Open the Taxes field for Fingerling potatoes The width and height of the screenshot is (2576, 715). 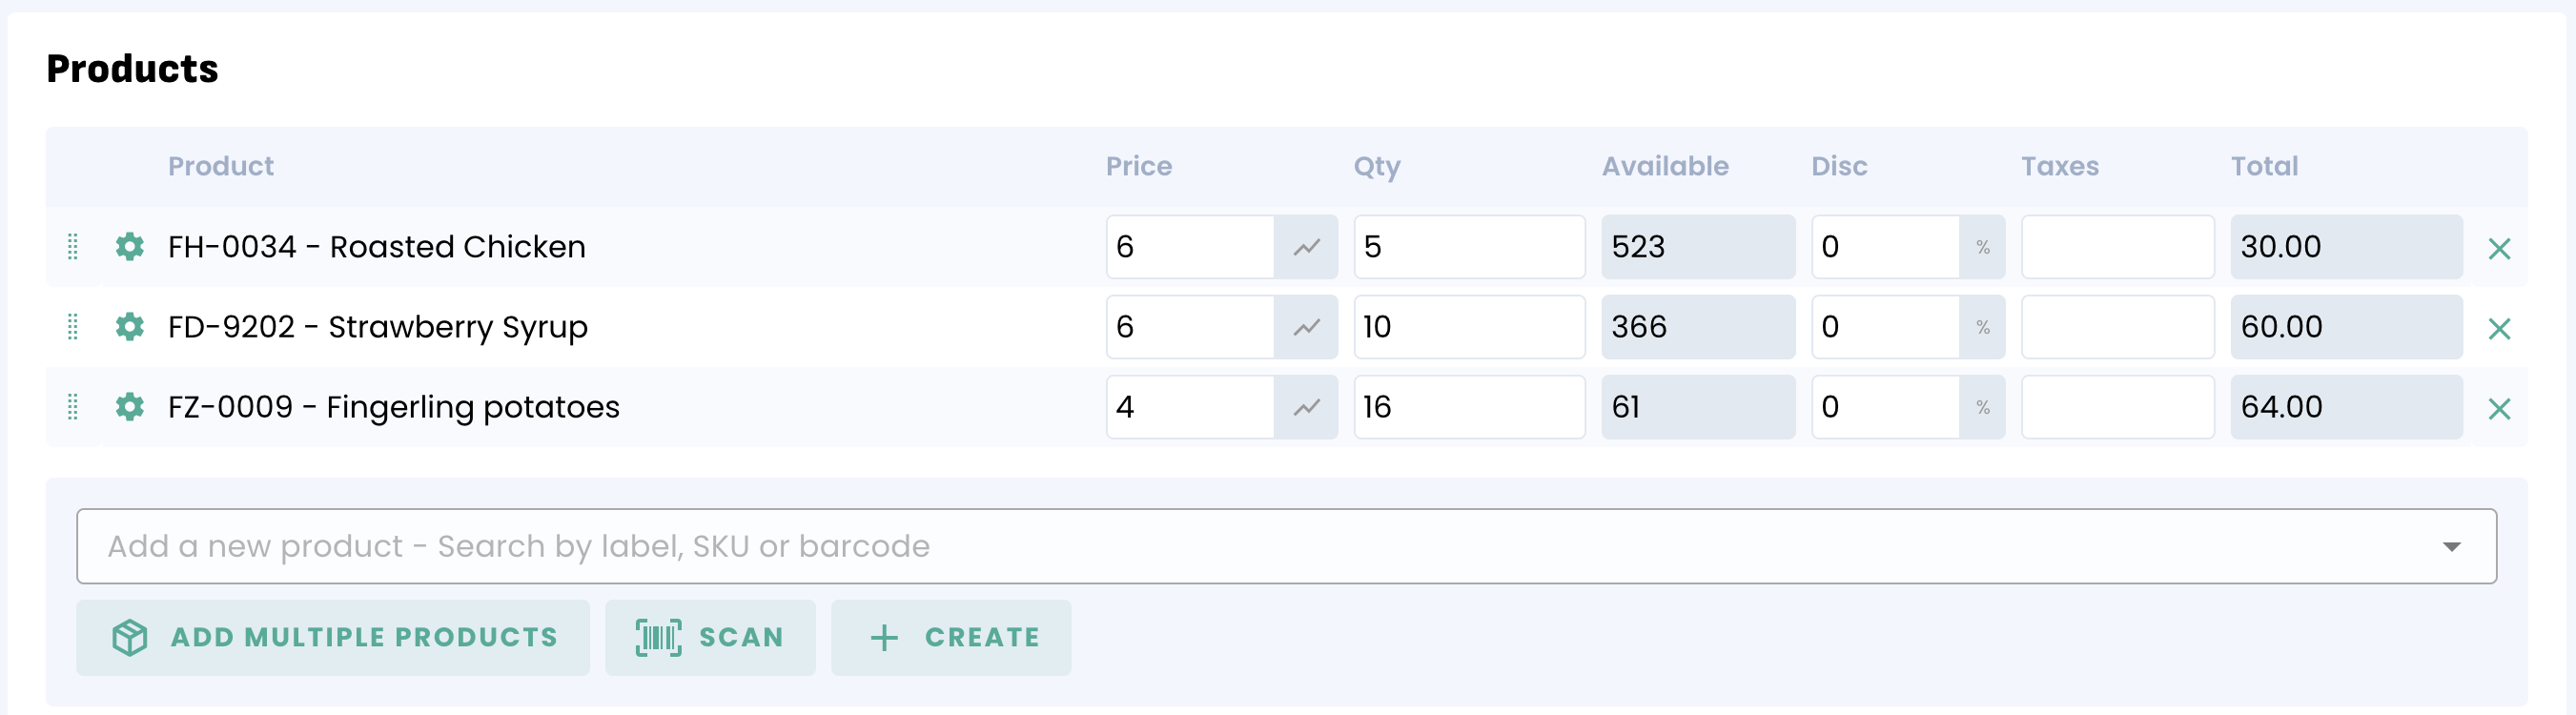coord(2117,407)
